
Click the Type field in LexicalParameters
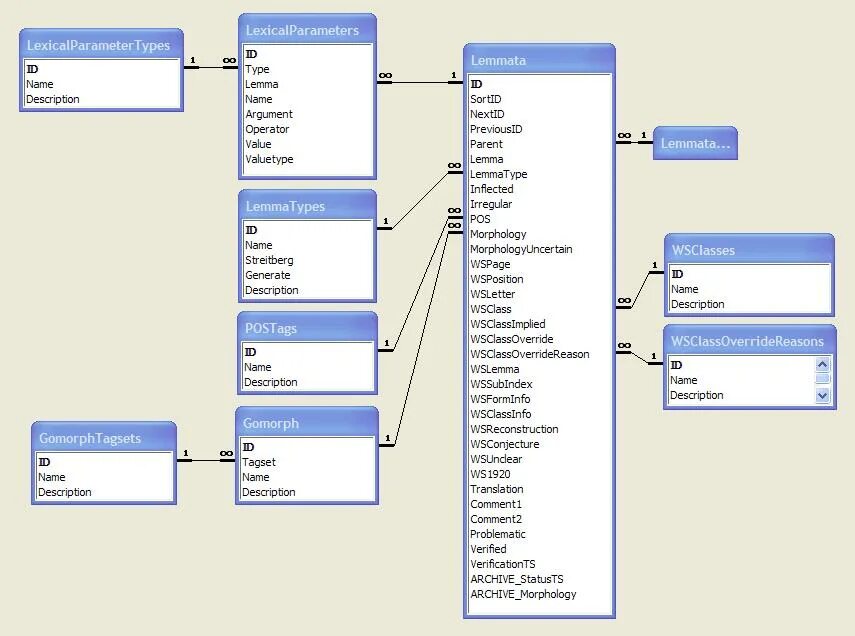308,69
